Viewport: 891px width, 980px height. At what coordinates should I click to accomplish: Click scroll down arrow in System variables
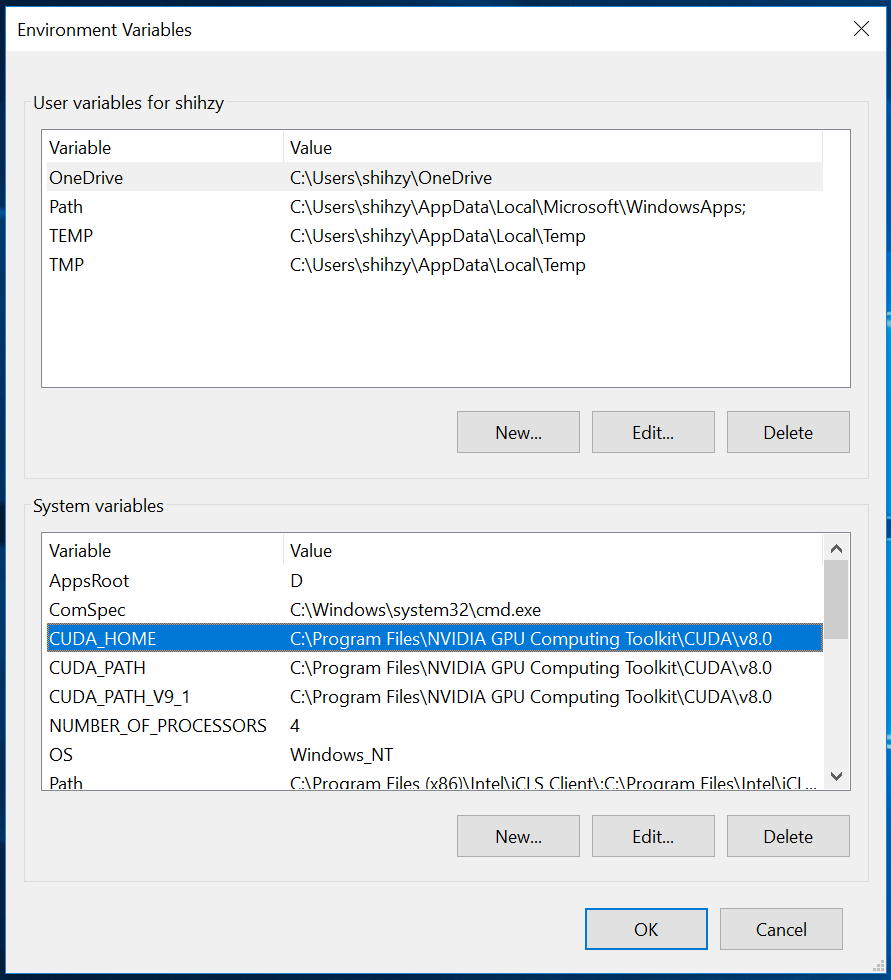[836, 776]
